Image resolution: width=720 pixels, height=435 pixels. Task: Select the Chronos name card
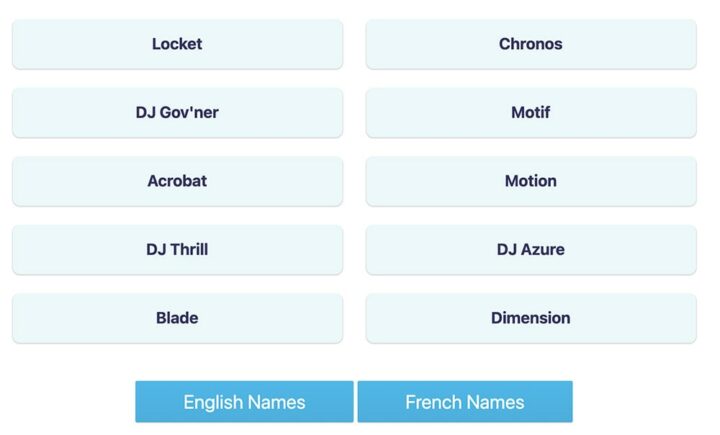[x=530, y=44]
